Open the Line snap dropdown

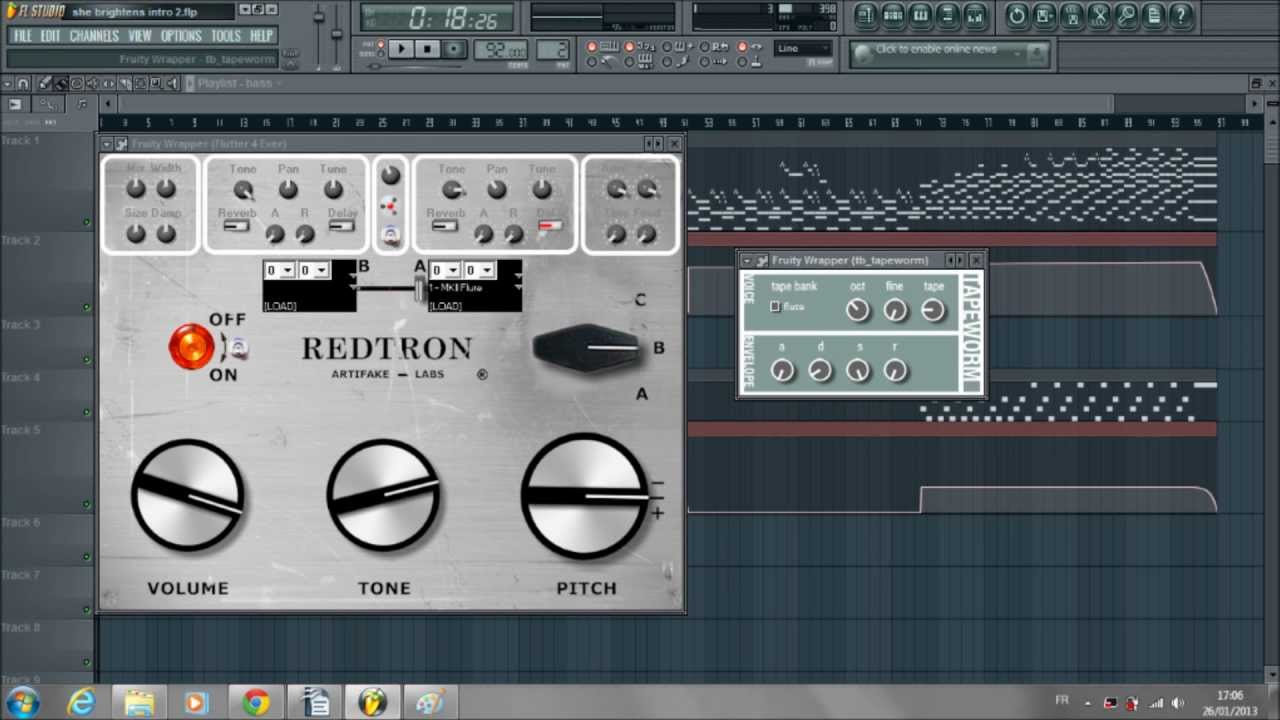[x=804, y=49]
